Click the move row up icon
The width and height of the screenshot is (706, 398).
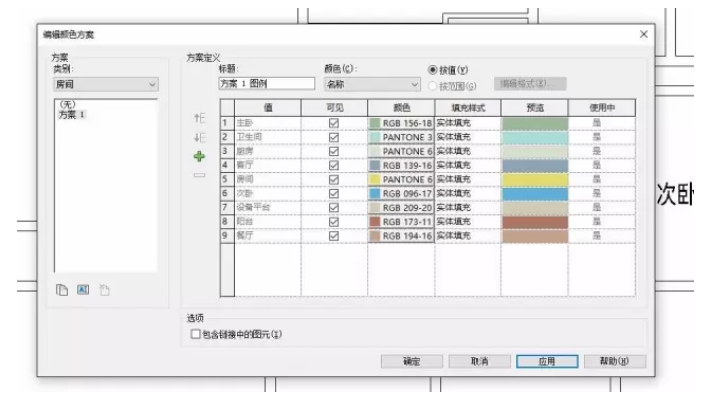[199, 118]
